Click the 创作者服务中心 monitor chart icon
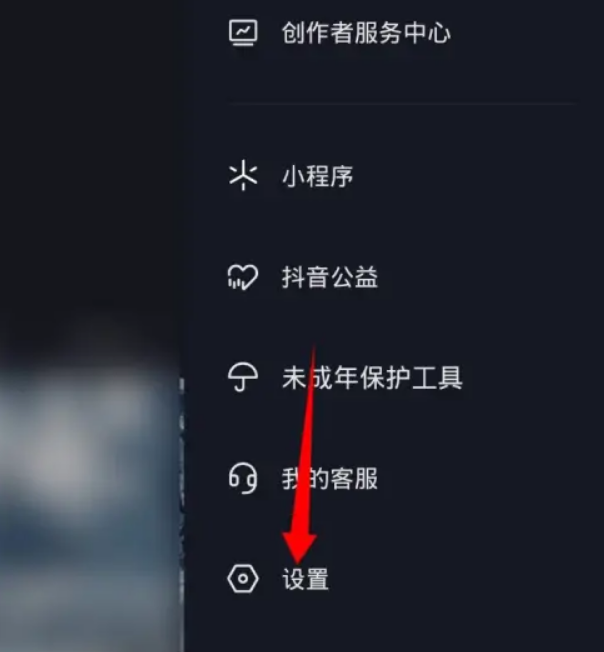604x652 pixels. pos(243,32)
